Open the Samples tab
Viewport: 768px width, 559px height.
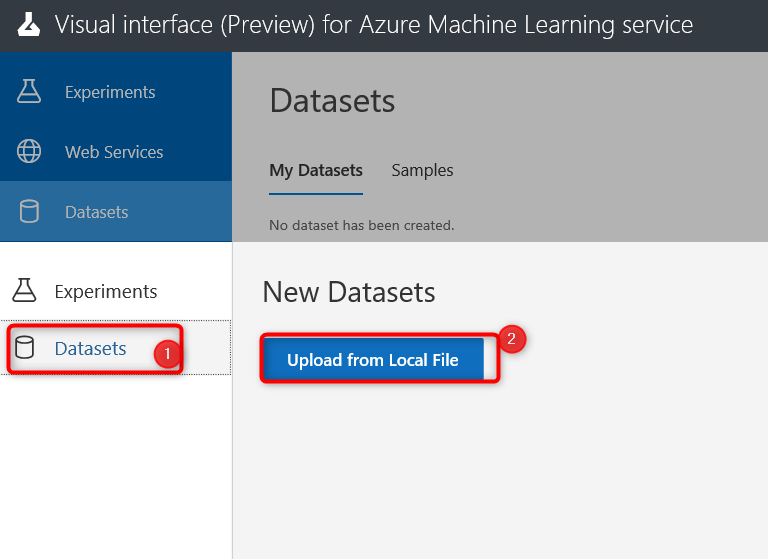coord(422,171)
